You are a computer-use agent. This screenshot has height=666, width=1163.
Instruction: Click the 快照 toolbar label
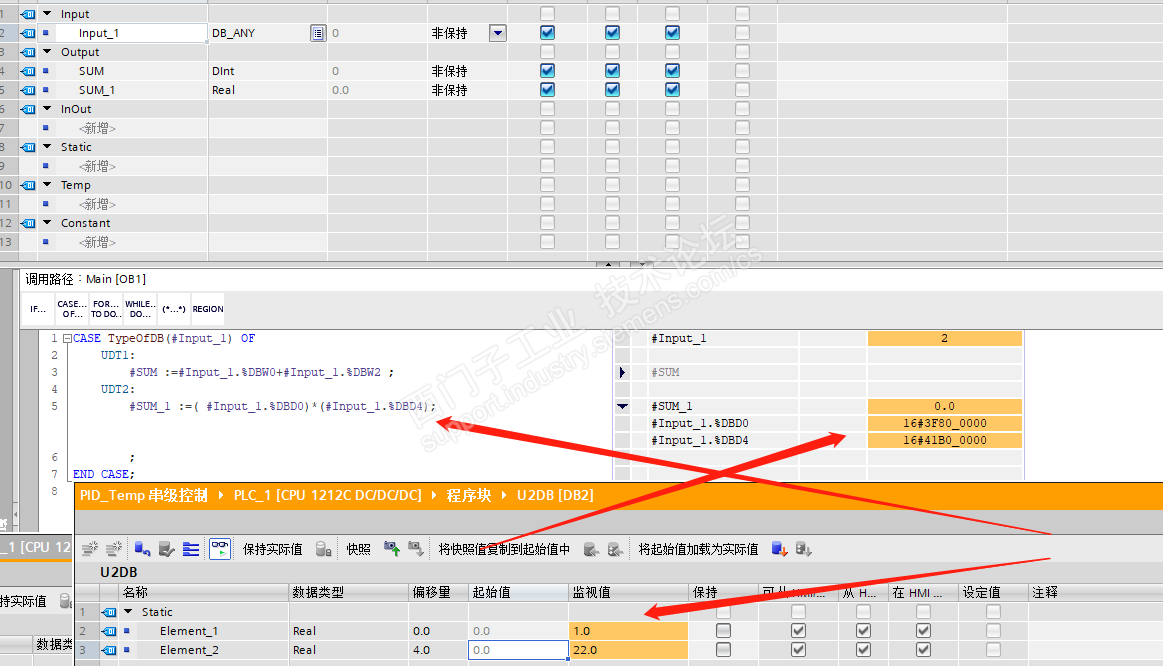[x=358, y=549]
